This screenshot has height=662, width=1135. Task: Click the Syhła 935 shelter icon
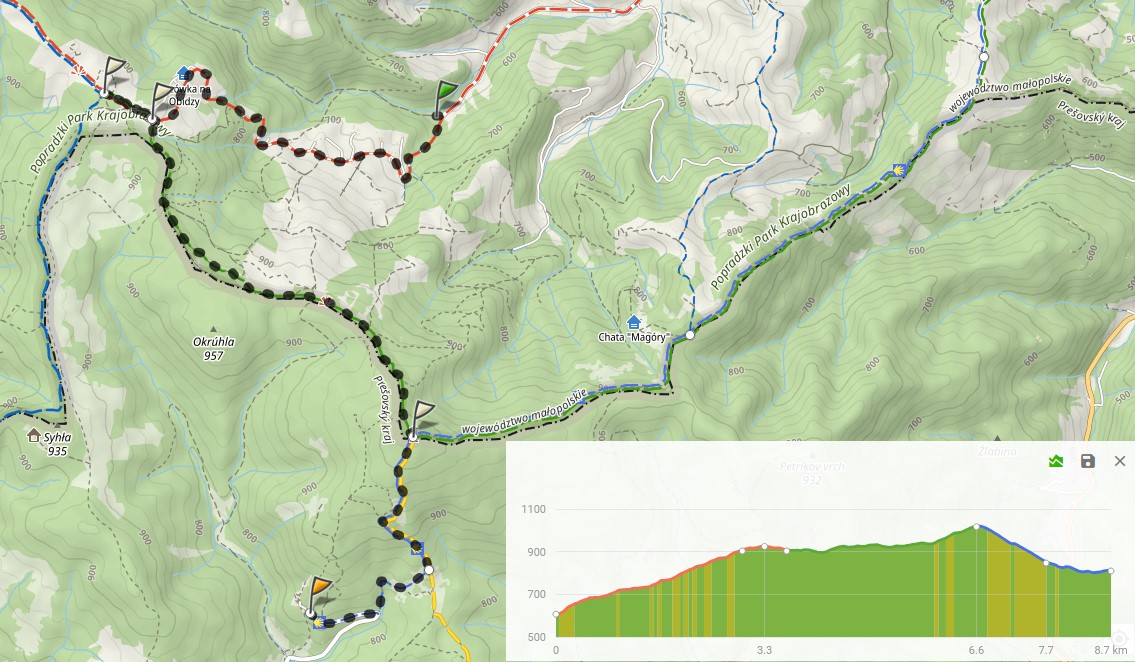tap(33, 436)
